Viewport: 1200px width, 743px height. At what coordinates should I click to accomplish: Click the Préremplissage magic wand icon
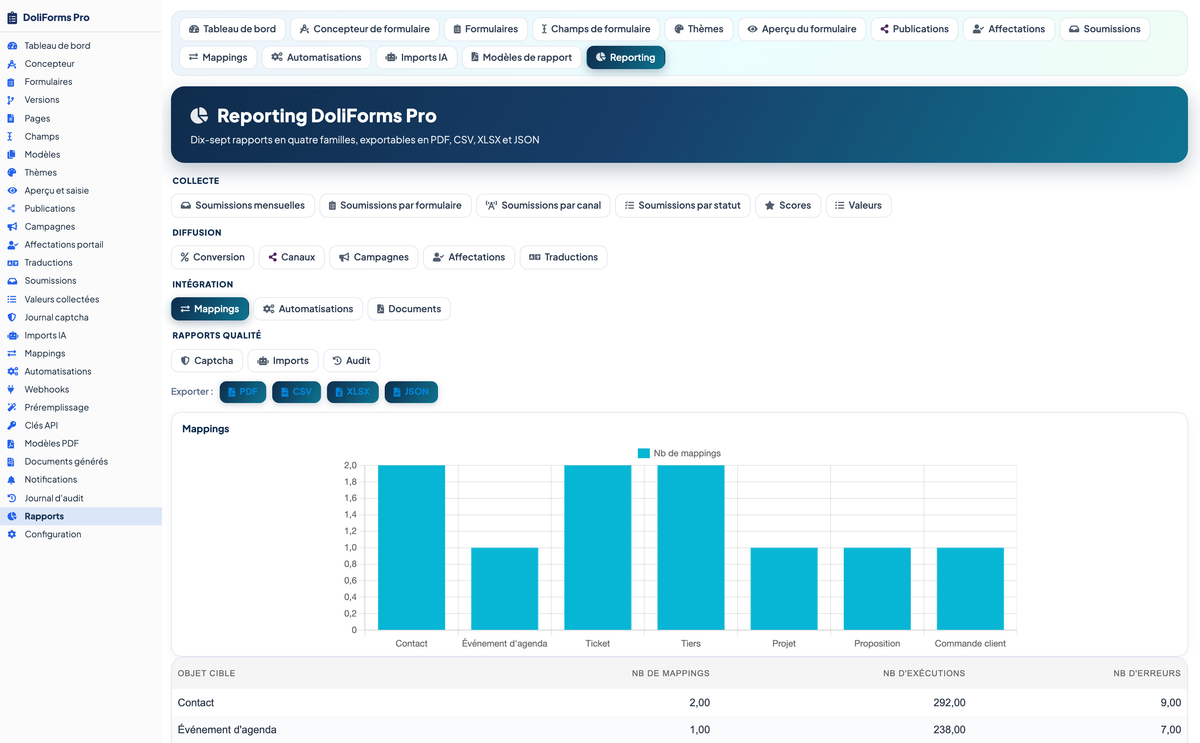[12, 407]
